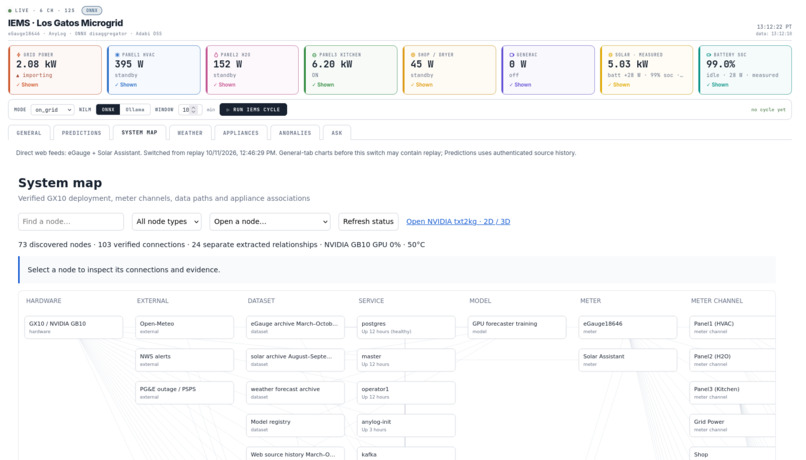Toggle Shown on the Solar Measured card
The width and height of the screenshot is (806, 460).
[619, 85]
